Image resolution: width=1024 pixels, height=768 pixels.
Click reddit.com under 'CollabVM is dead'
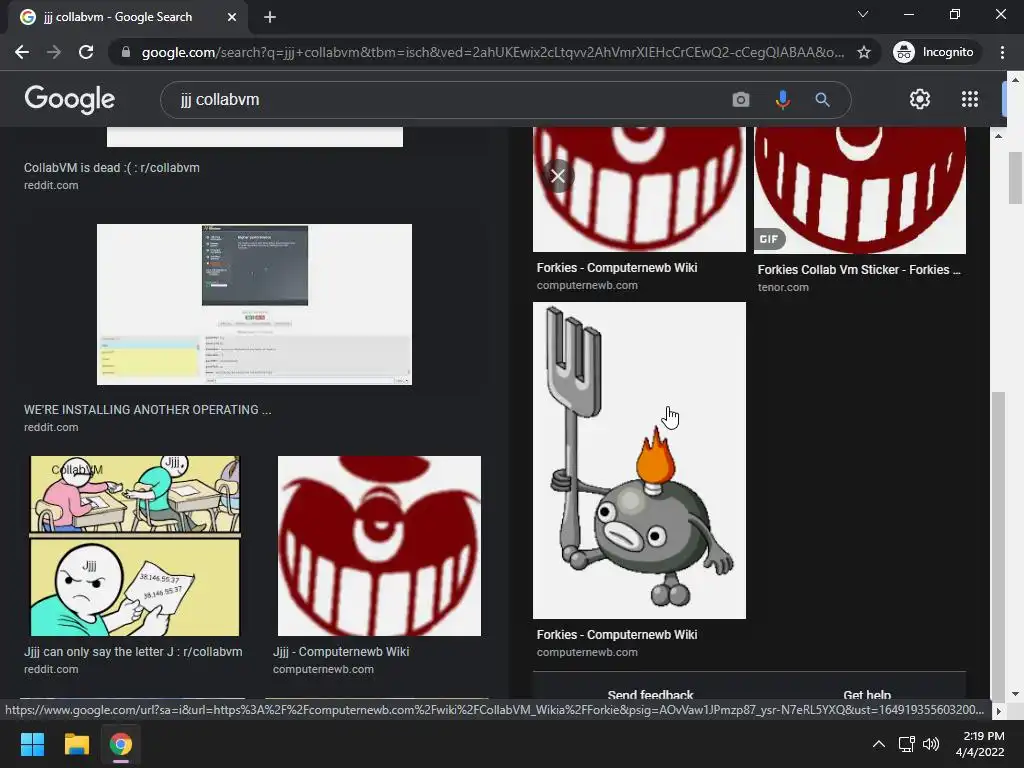pos(51,185)
